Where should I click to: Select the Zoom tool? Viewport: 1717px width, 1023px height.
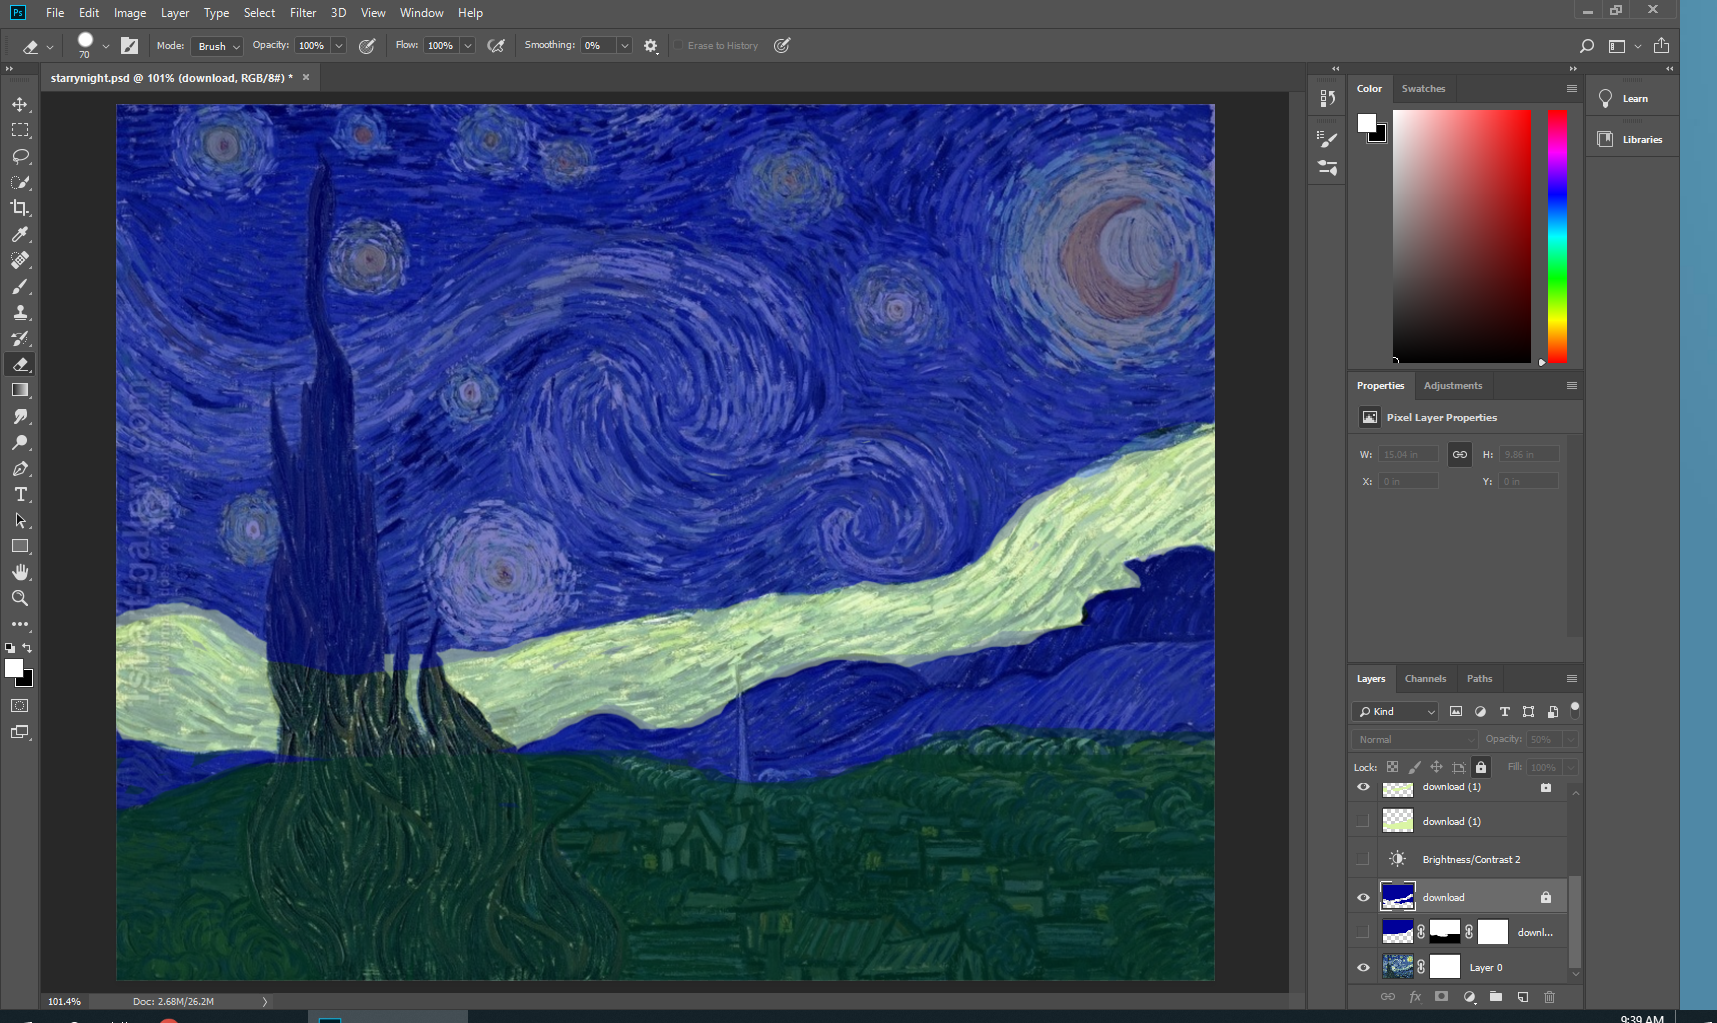pyautogui.click(x=20, y=598)
